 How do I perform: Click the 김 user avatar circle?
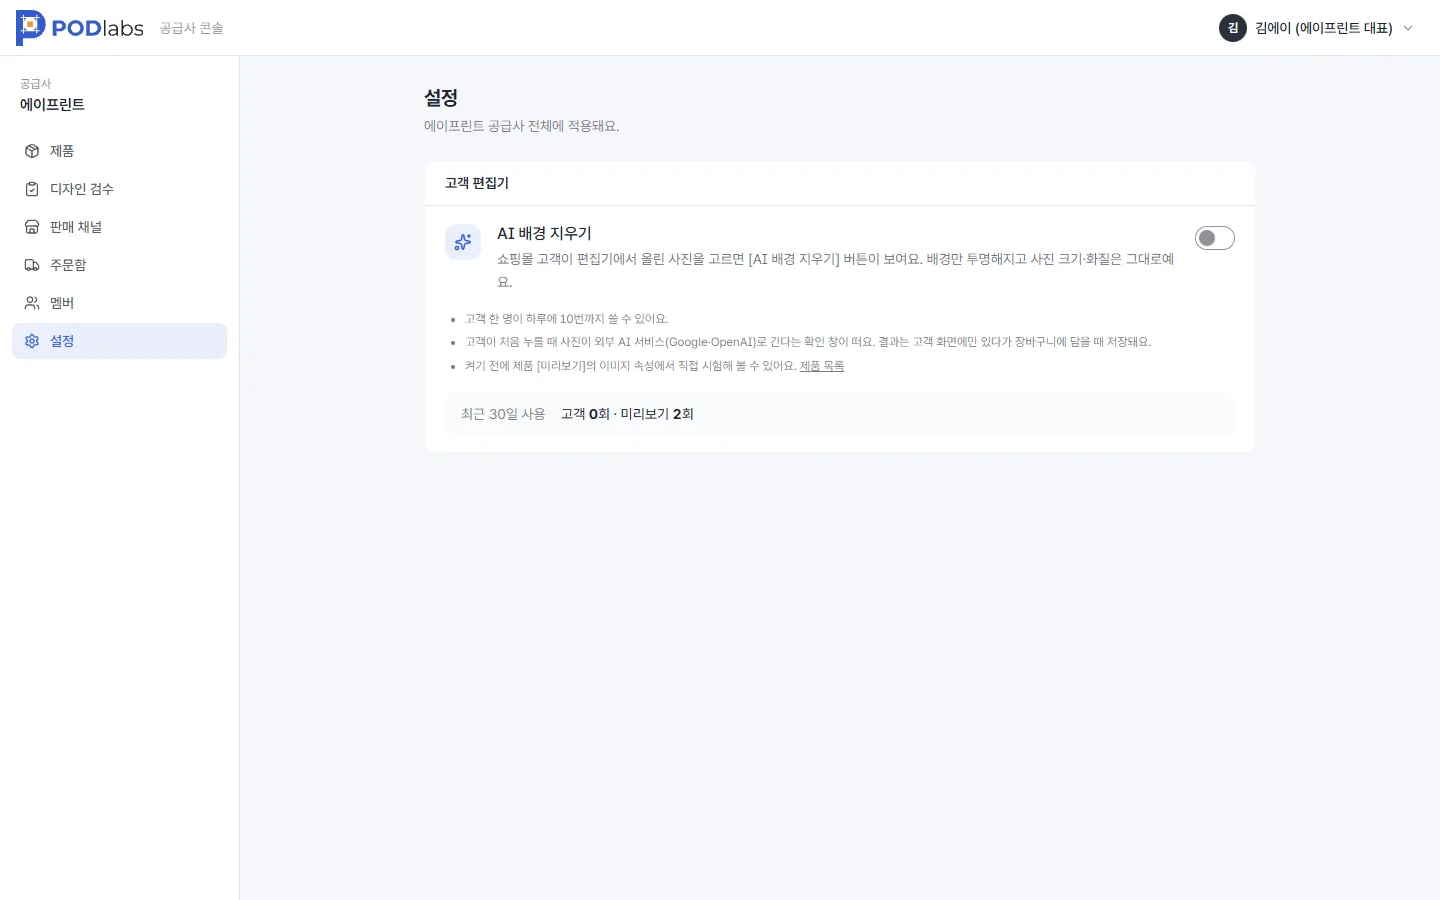click(x=1233, y=28)
